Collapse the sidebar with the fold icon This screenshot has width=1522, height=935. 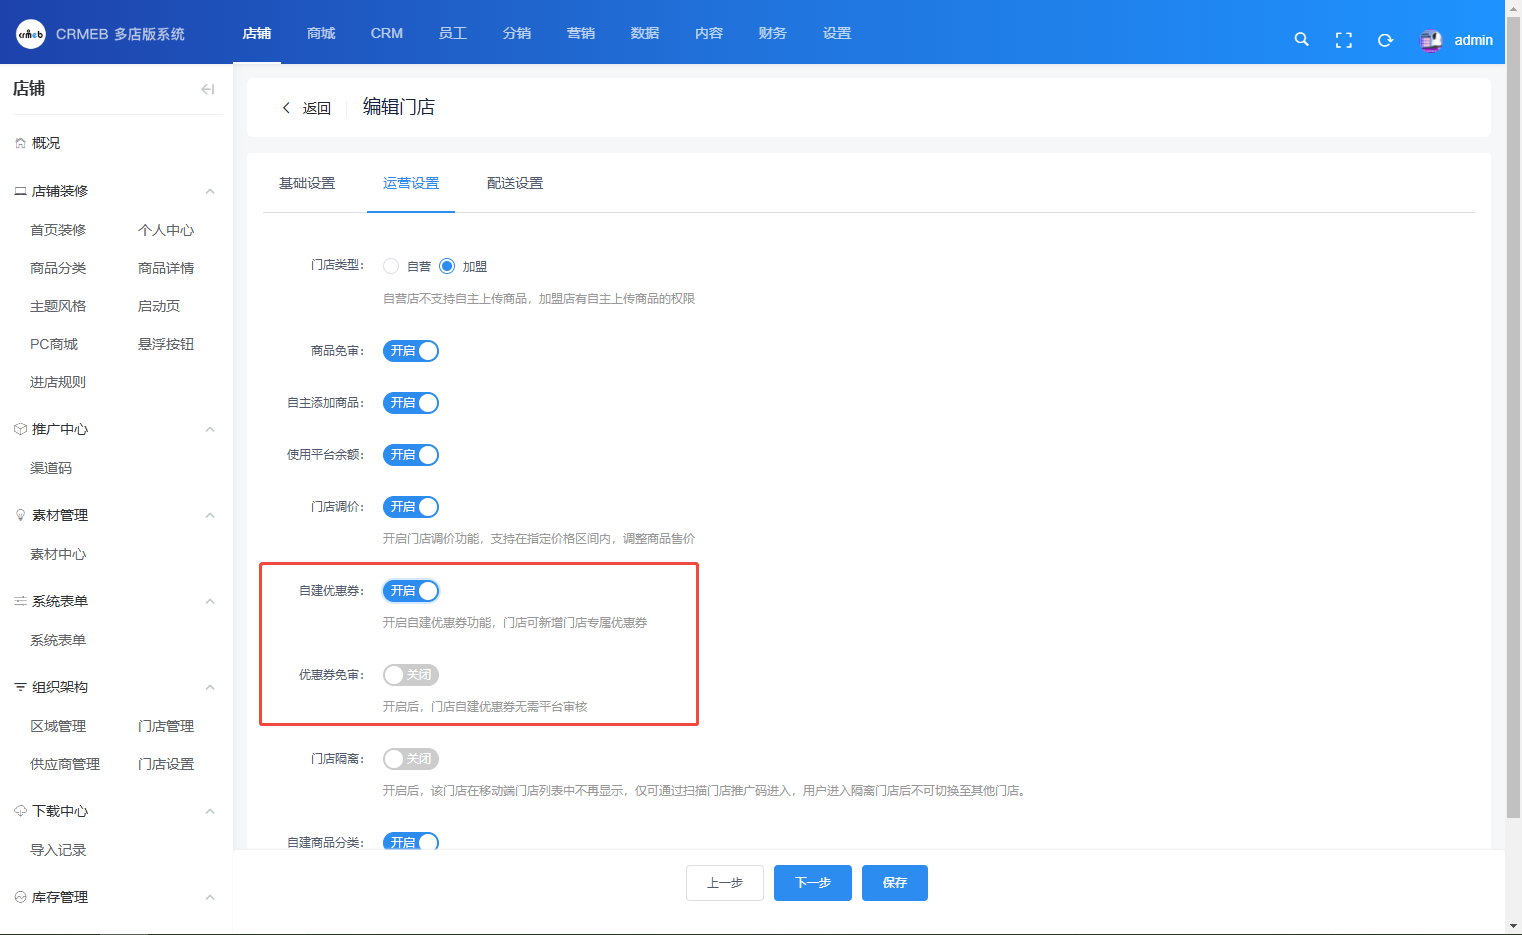[x=208, y=89]
